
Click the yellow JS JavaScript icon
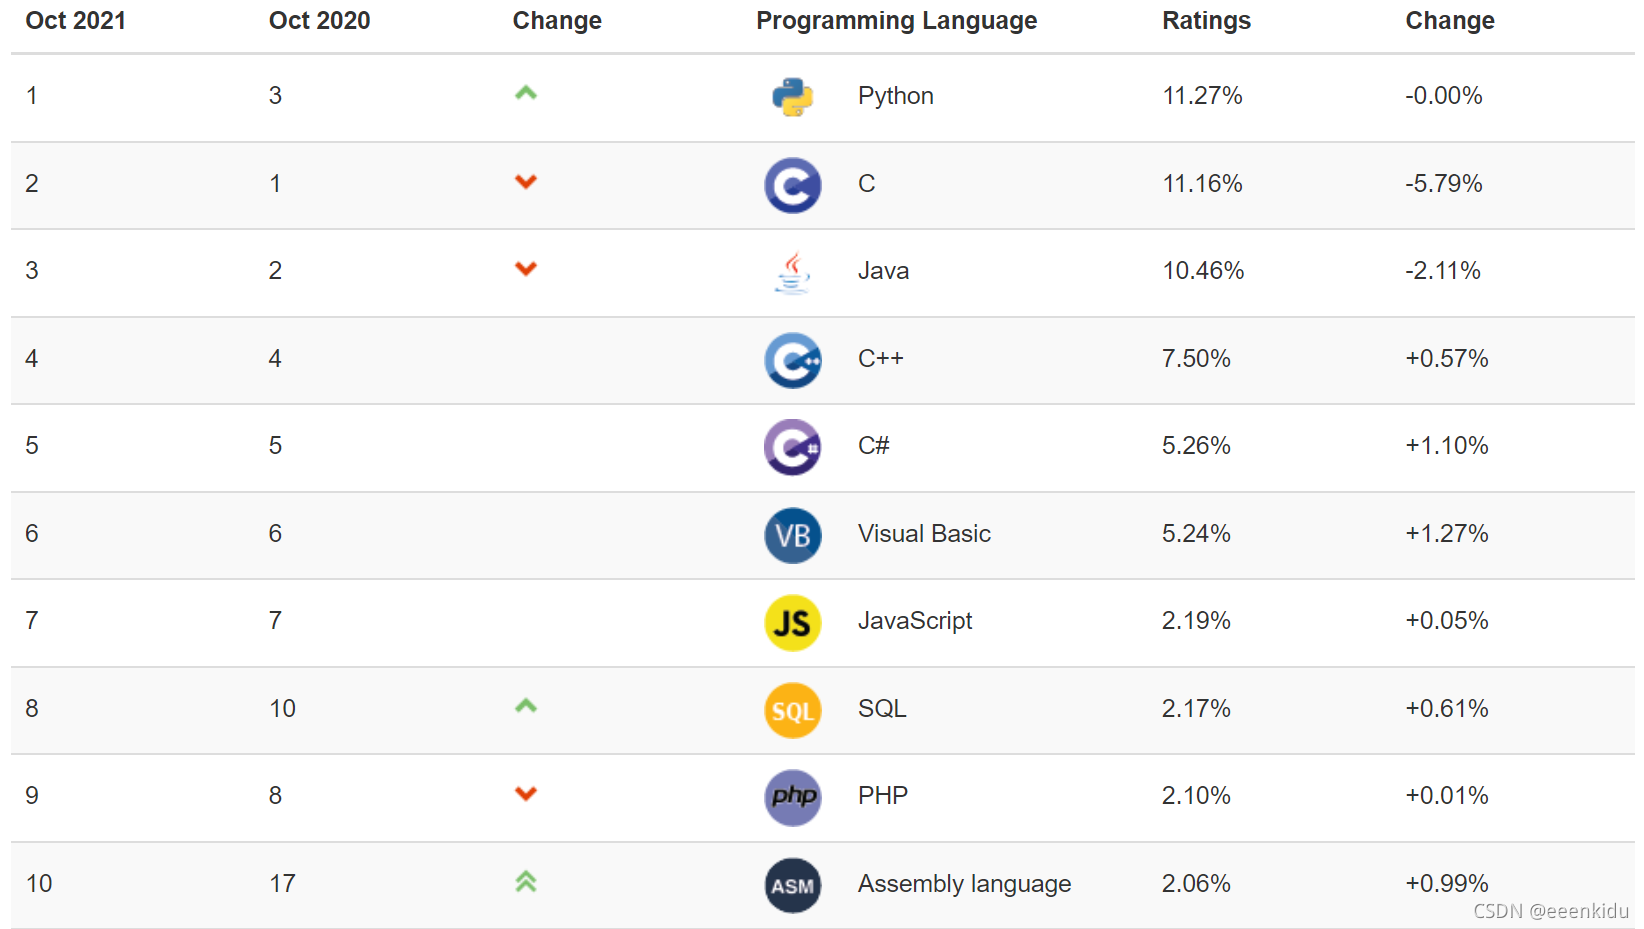pos(793,622)
